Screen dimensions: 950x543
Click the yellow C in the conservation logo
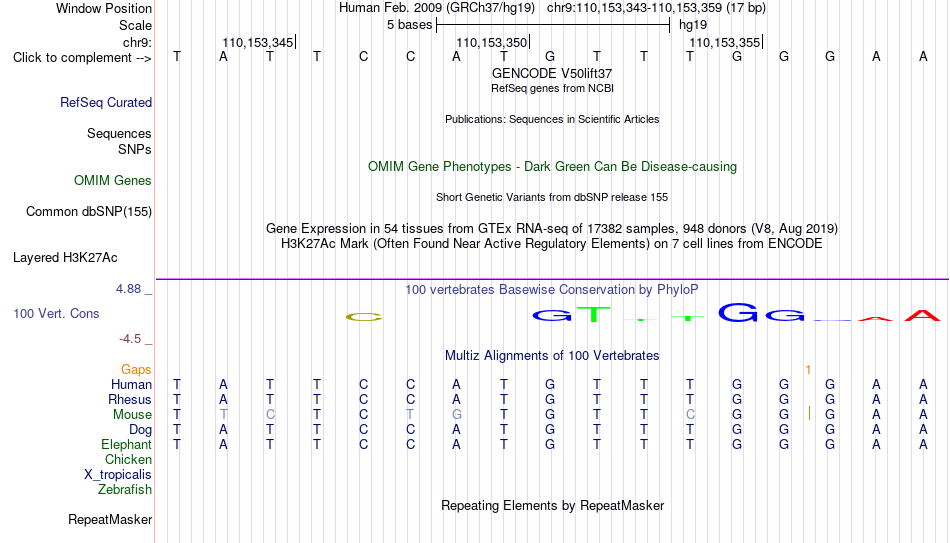click(364, 317)
